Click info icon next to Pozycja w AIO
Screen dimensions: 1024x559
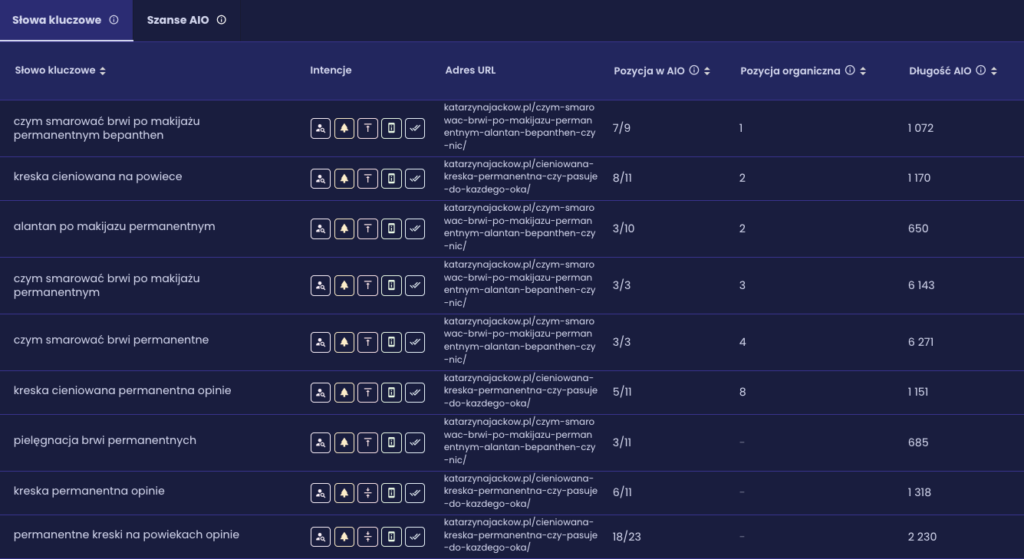694,70
